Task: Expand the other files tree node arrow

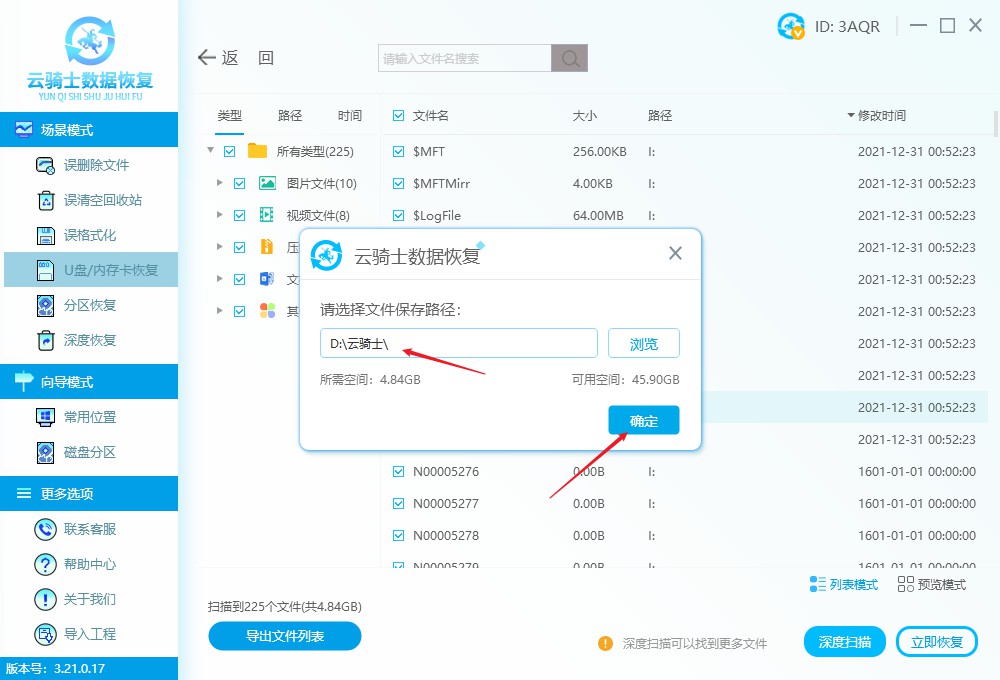Action: pyautogui.click(x=219, y=311)
